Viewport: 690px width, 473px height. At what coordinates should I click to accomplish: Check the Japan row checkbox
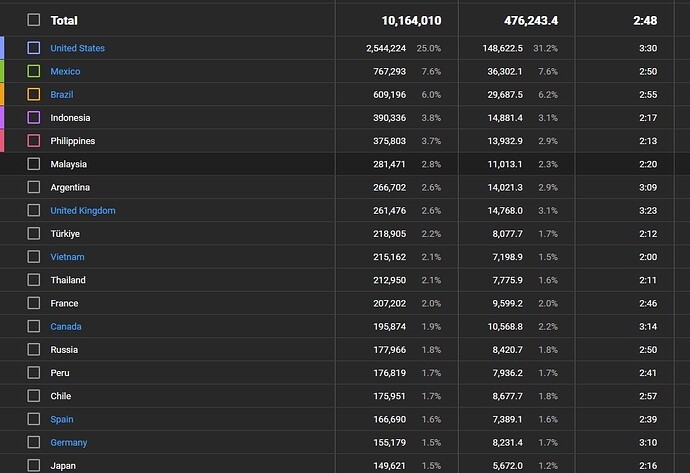[x=34, y=465]
